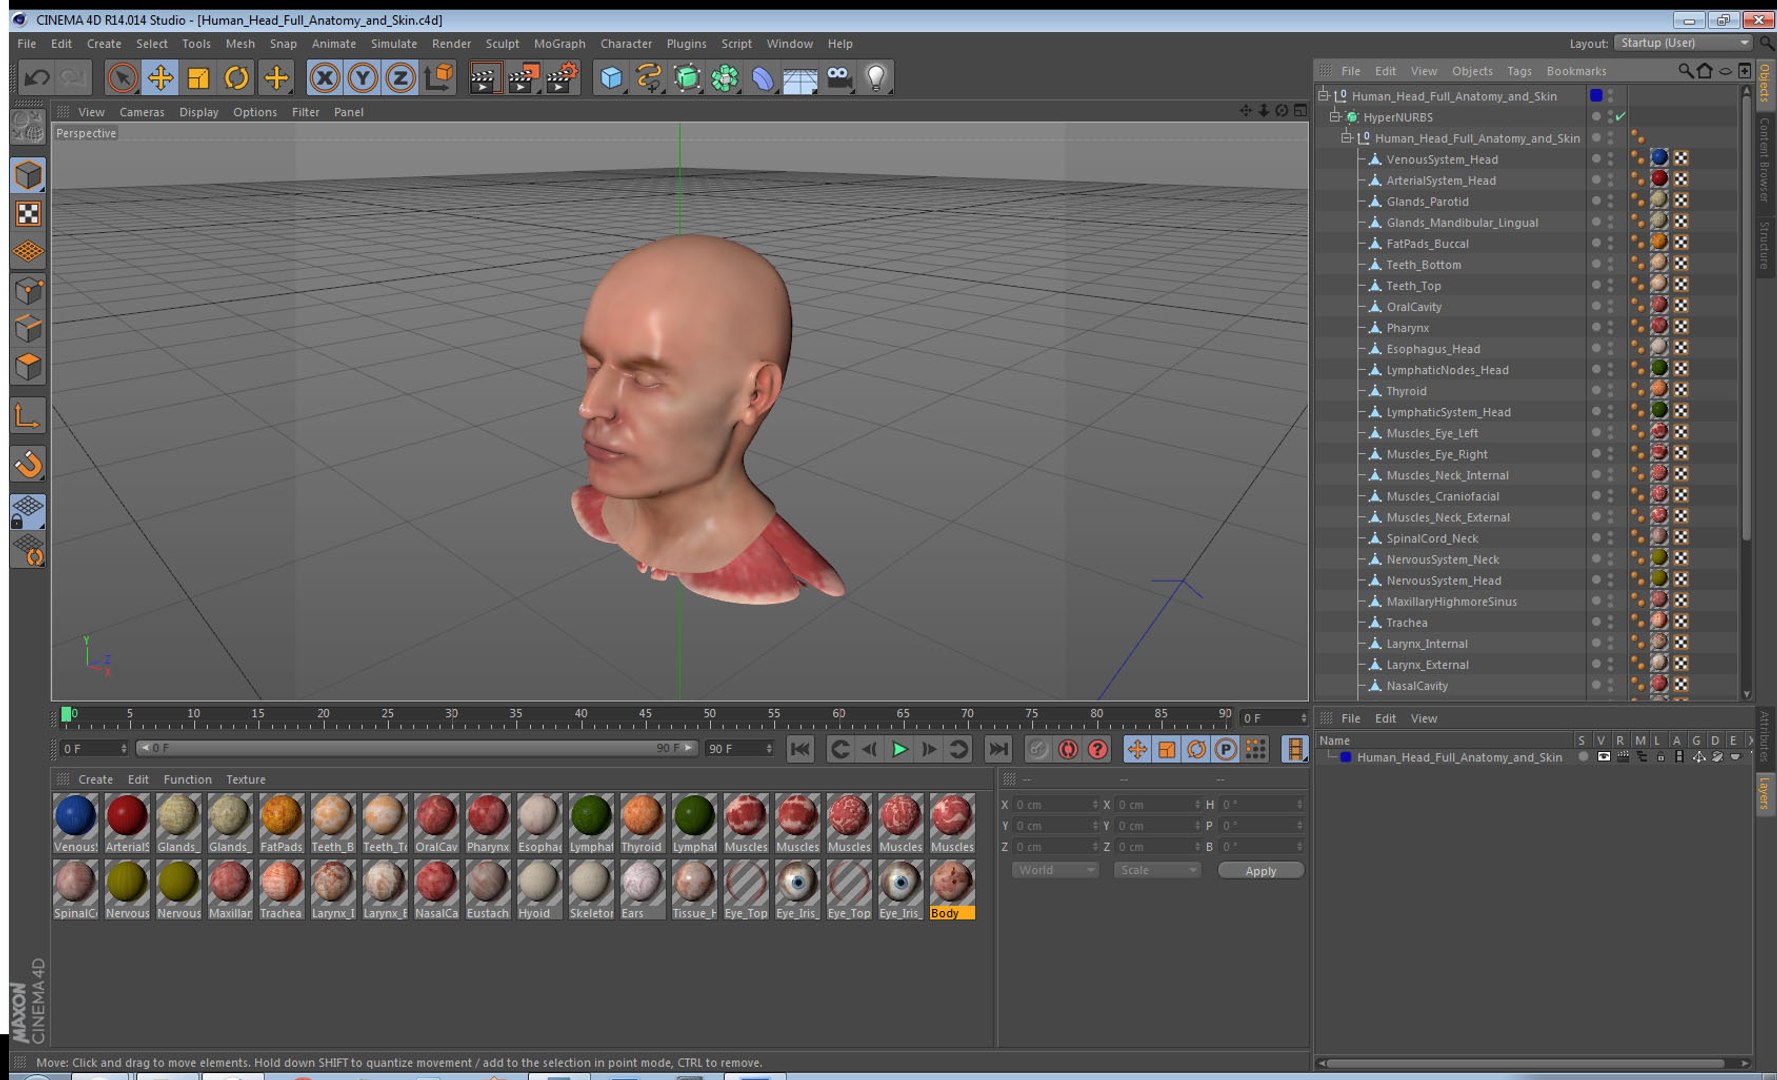This screenshot has height=1080, width=1777.
Task: Open the floor environment objects icon
Action: pos(800,77)
